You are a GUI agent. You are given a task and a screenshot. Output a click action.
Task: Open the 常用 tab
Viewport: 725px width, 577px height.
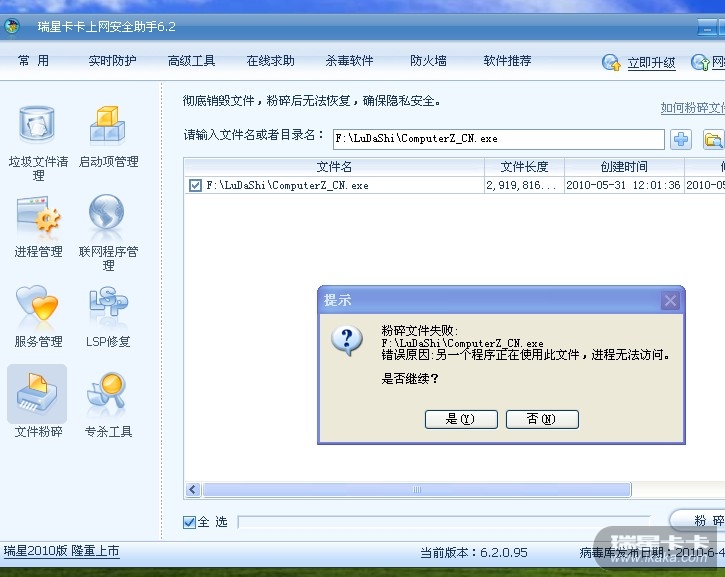click(33, 61)
